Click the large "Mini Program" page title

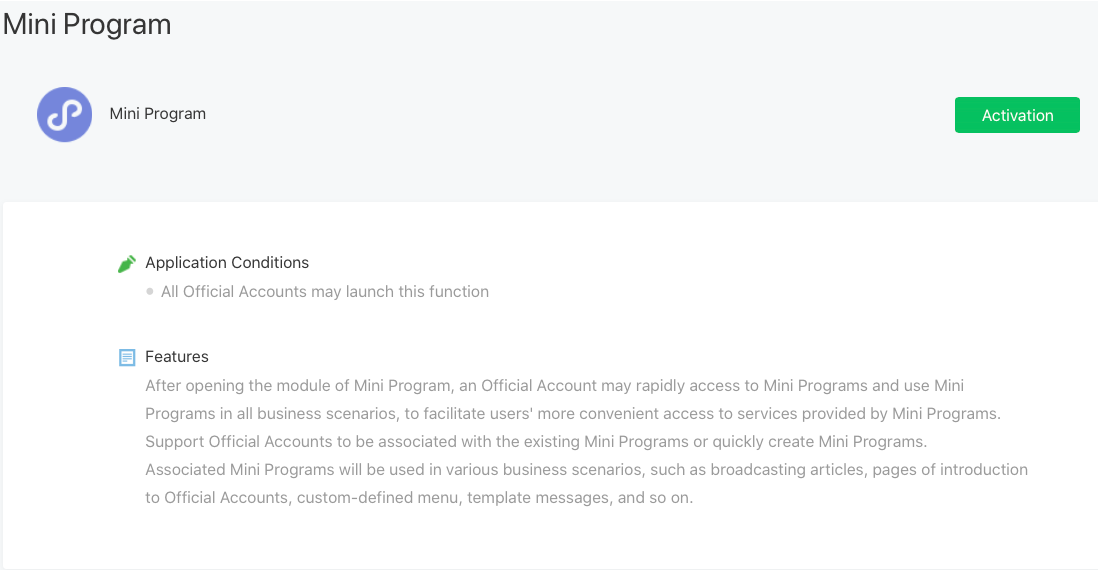click(87, 25)
